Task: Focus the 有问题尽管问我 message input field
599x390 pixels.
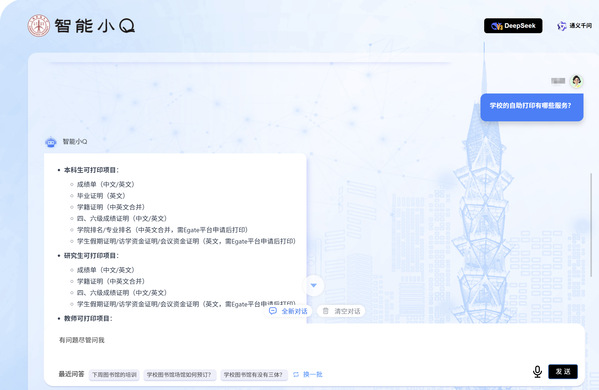Action: coord(314,344)
